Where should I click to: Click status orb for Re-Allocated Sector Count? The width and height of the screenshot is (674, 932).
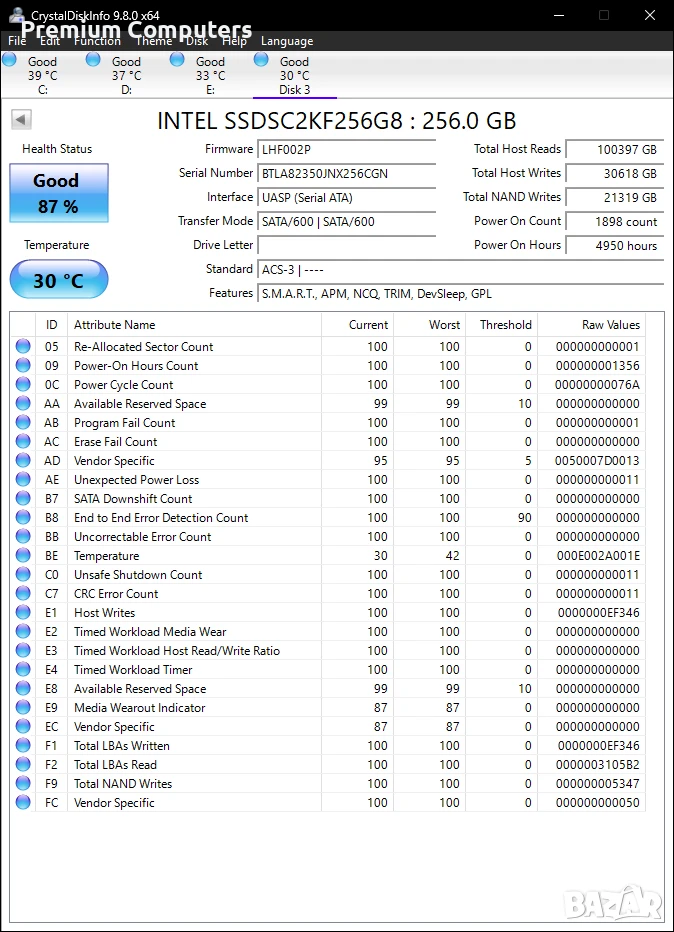(x=23, y=346)
